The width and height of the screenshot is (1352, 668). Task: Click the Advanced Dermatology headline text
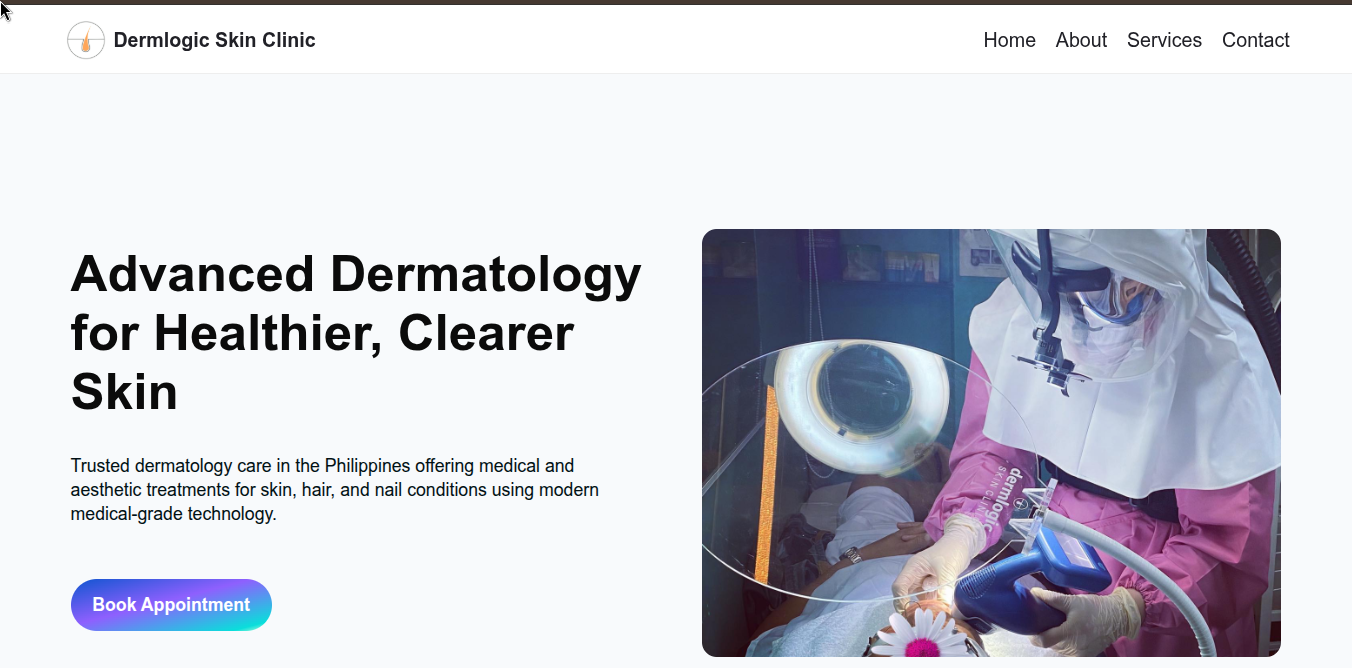[x=356, y=332]
